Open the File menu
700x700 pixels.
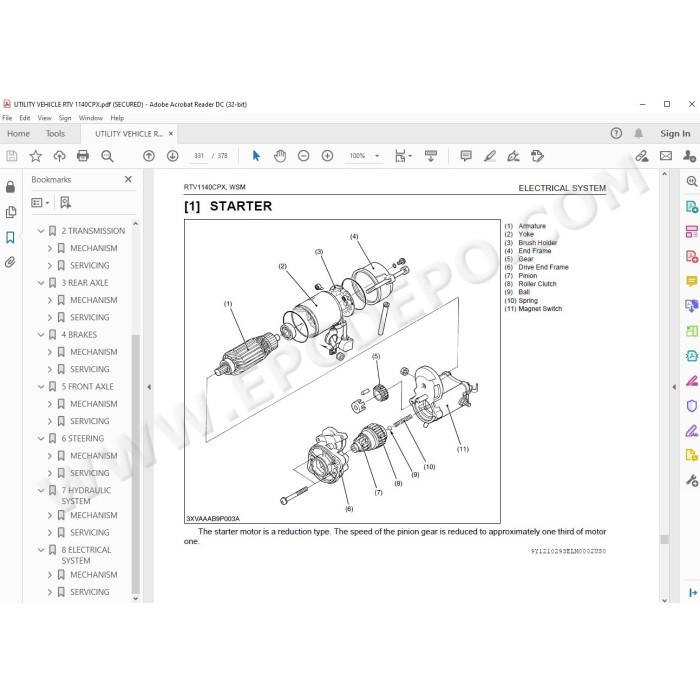7,118
